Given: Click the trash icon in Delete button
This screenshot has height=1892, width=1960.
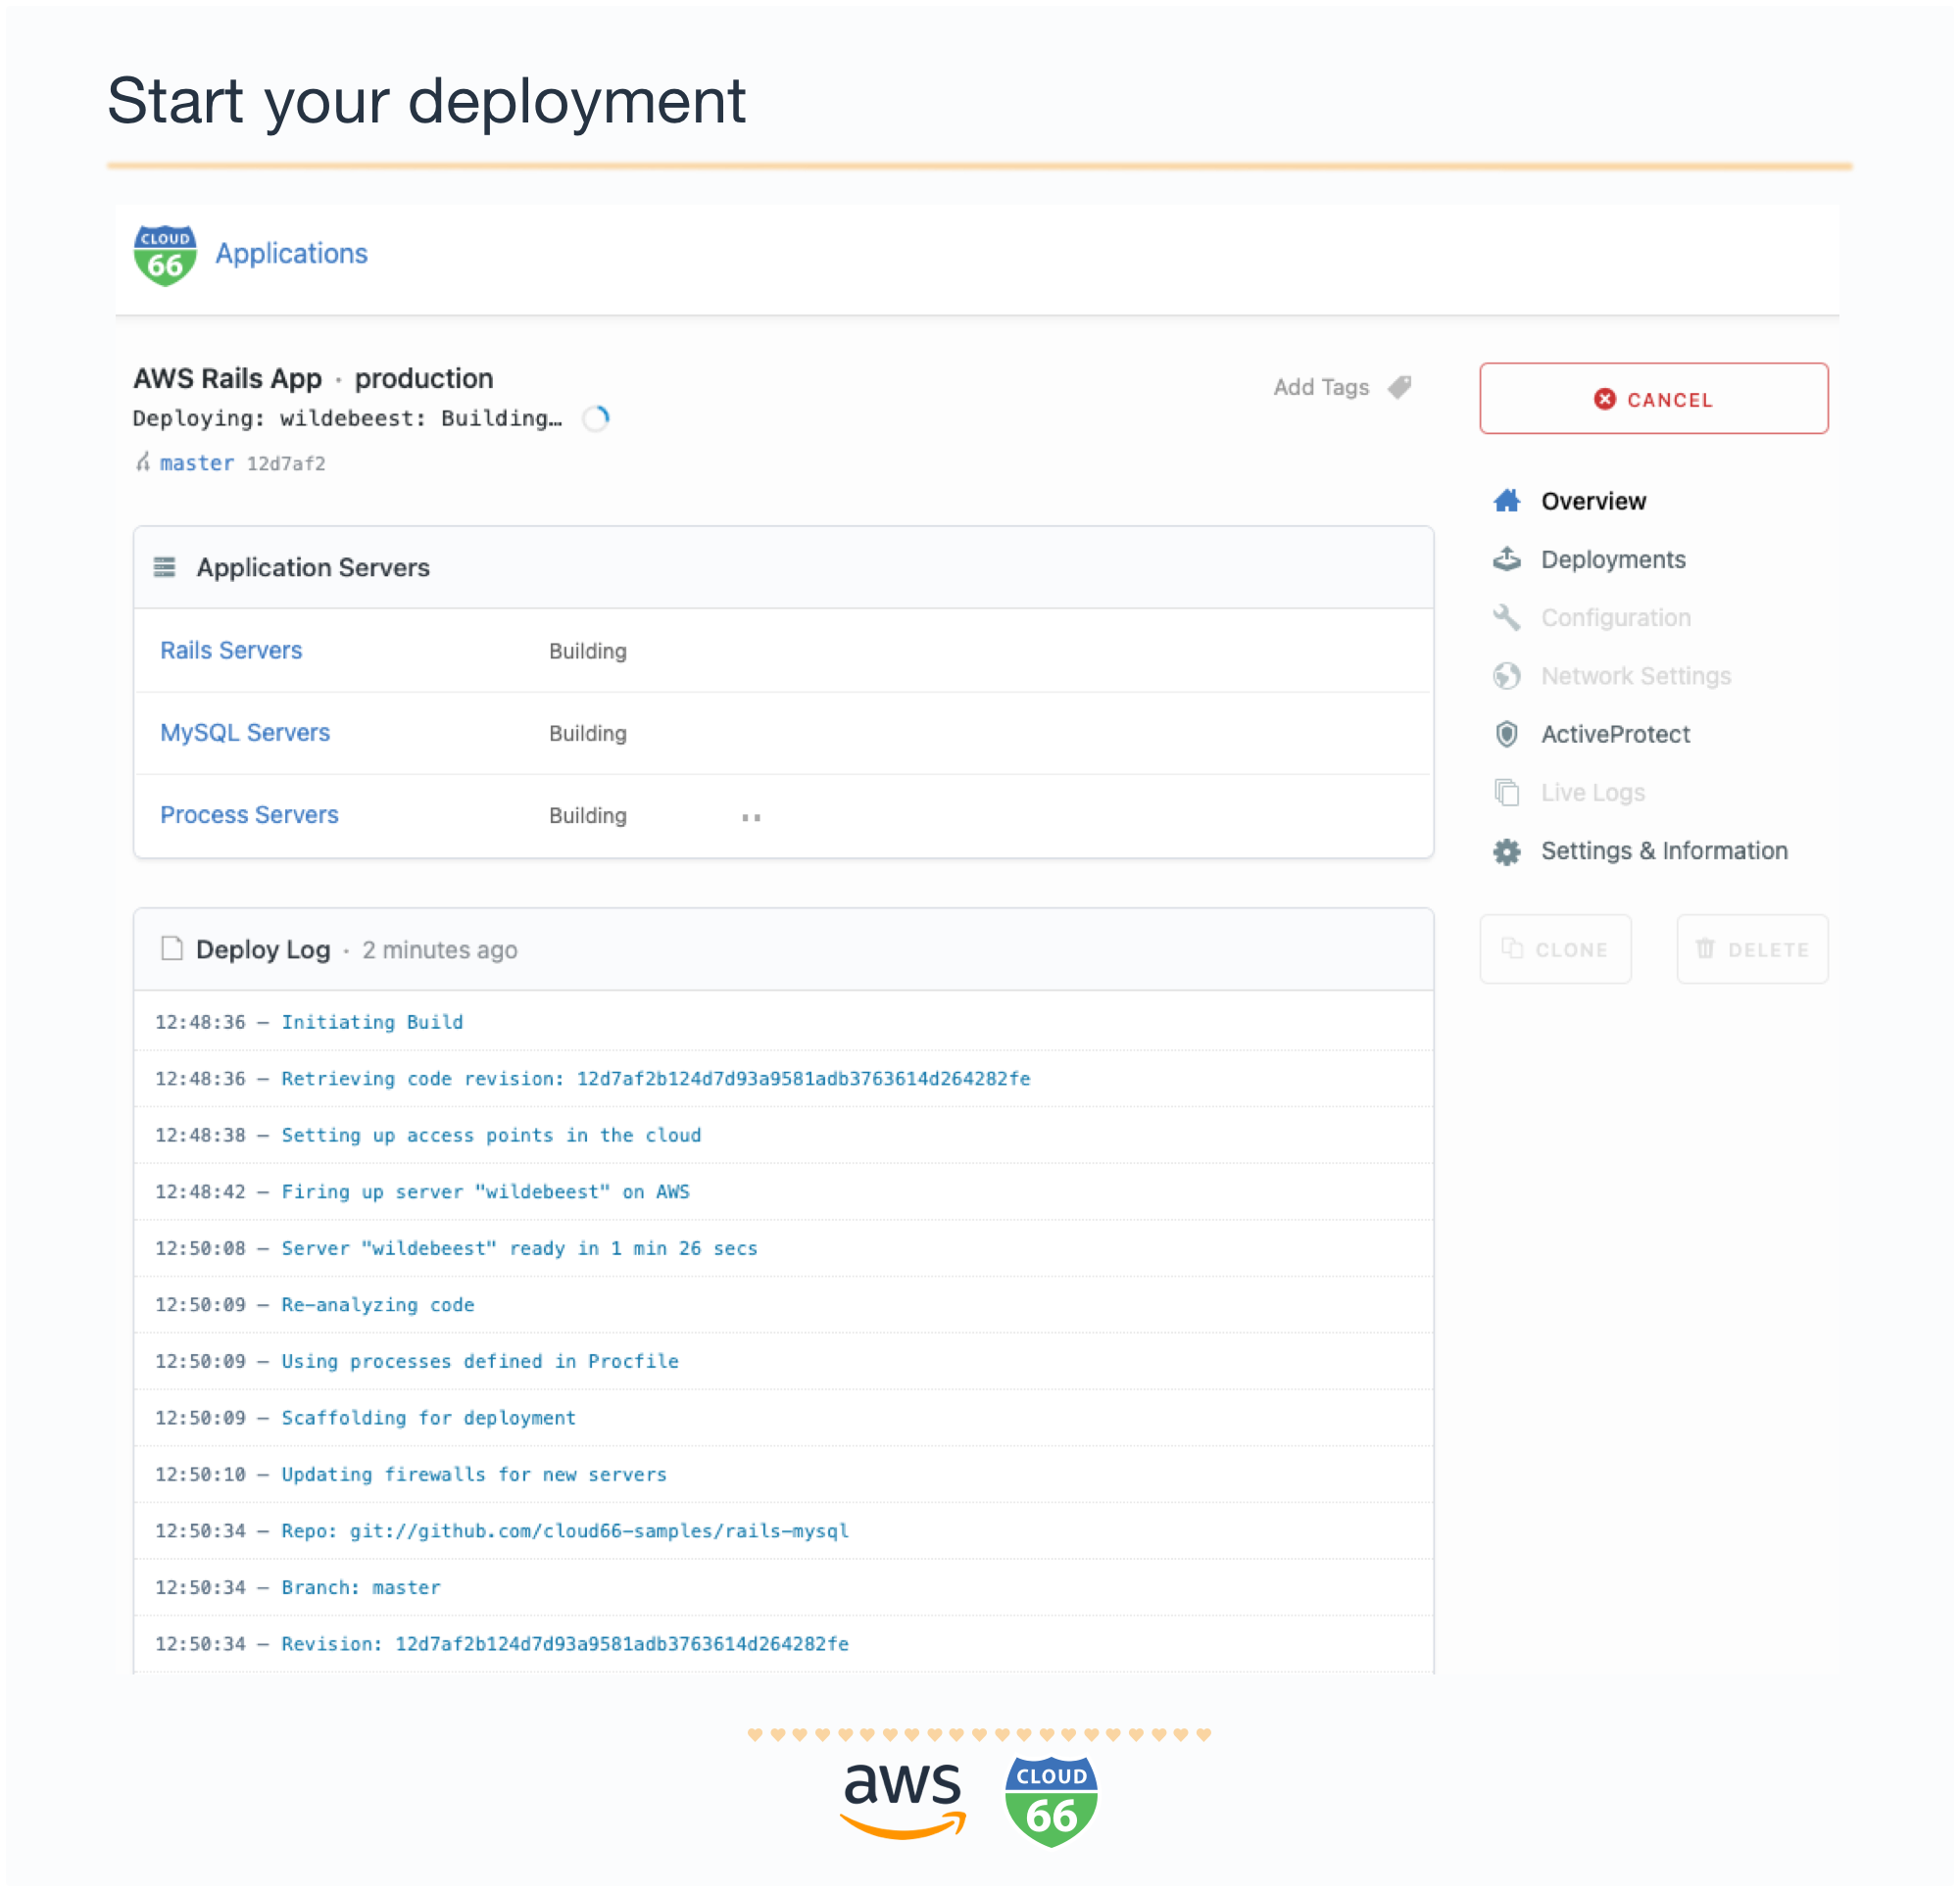Looking at the screenshot, I should 1705,948.
